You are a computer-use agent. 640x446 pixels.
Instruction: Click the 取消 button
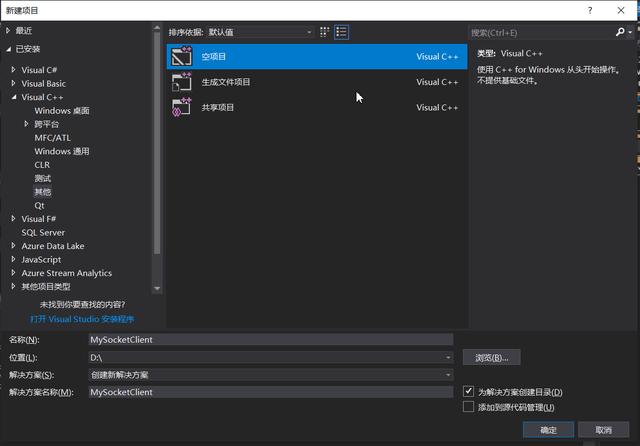click(603, 430)
